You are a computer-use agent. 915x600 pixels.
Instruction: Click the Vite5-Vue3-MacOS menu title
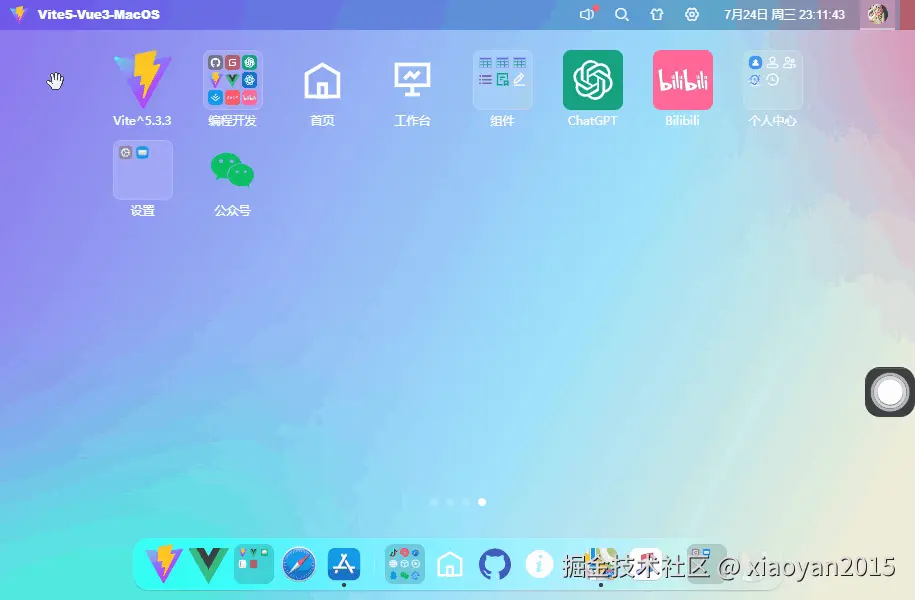point(97,14)
